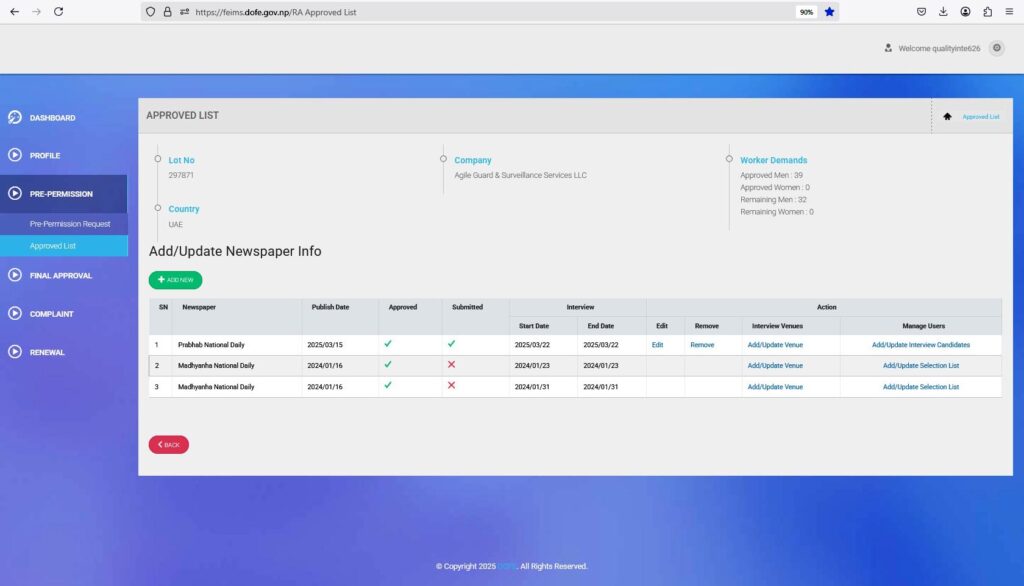This screenshot has width=1024, height=586.
Task: Open browser downloads icon
Action: [943, 12]
